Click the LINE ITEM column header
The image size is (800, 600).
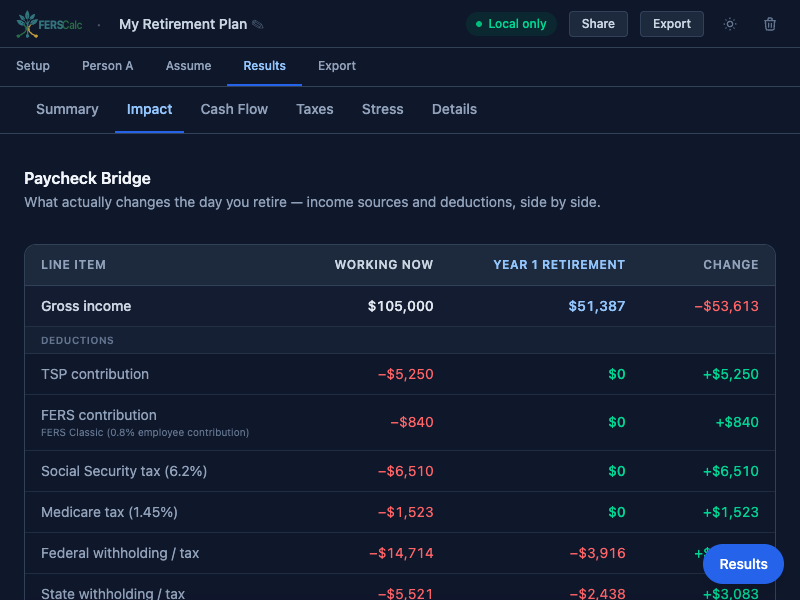[x=73, y=265]
